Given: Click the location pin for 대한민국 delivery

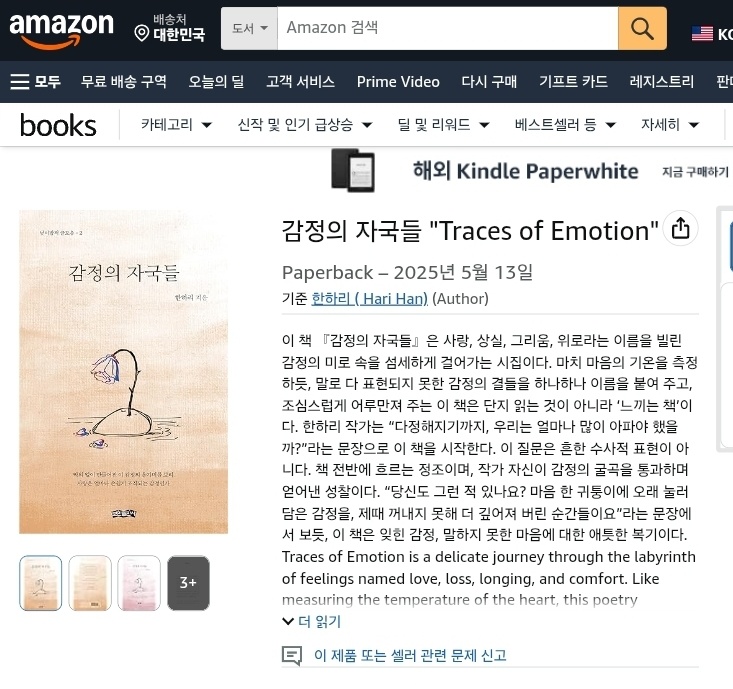Looking at the screenshot, I should (141, 33).
